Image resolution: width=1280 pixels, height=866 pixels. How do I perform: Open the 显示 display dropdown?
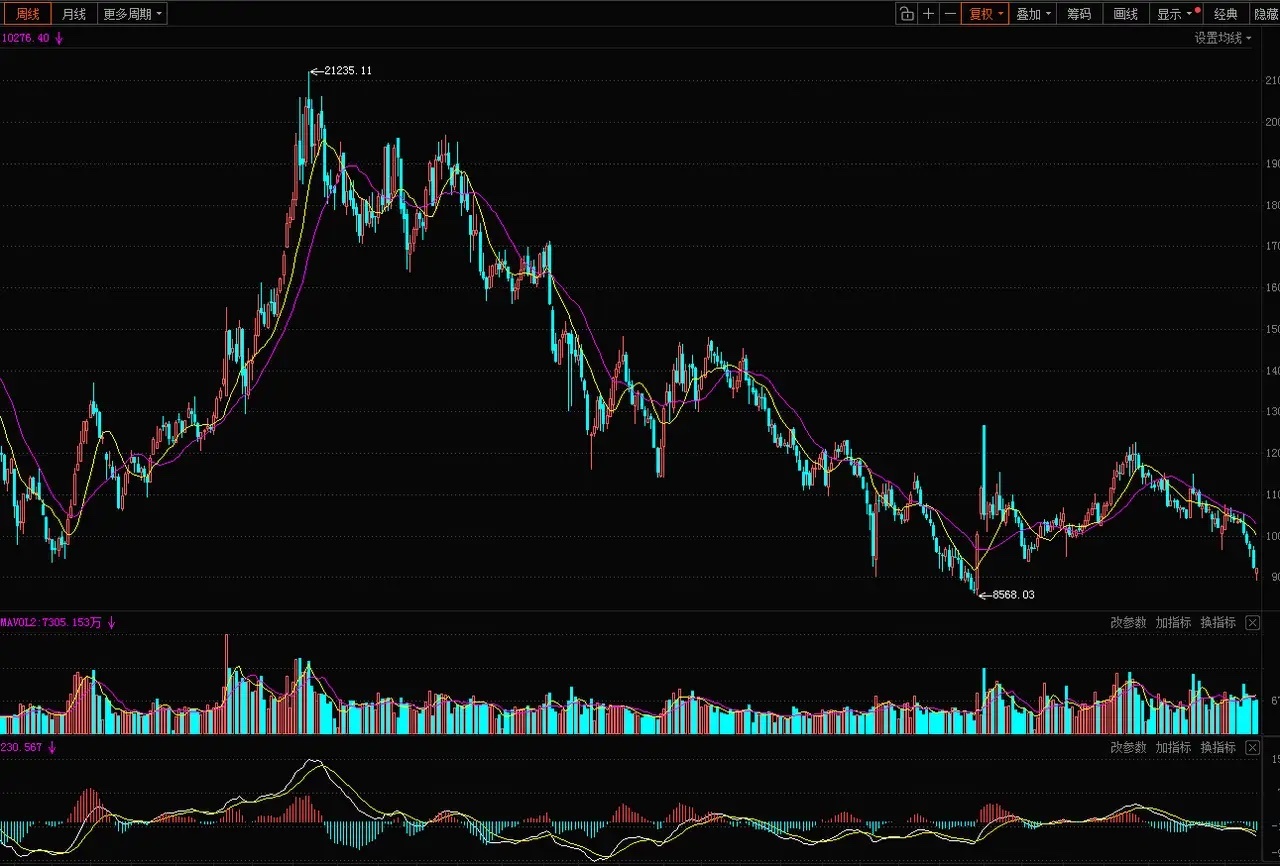[x=1176, y=14]
